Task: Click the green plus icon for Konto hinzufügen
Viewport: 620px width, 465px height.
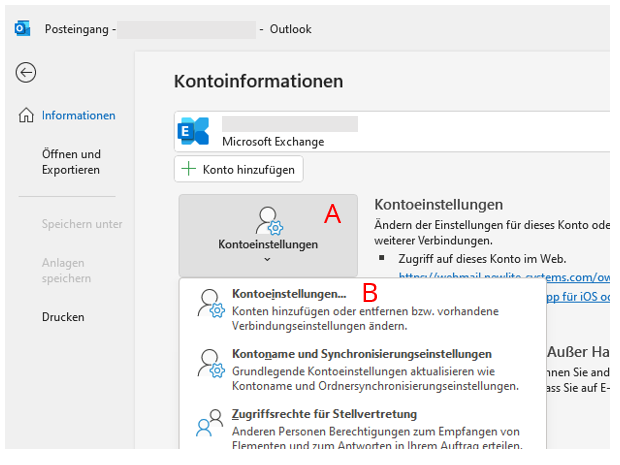Action: (x=189, y=169)
